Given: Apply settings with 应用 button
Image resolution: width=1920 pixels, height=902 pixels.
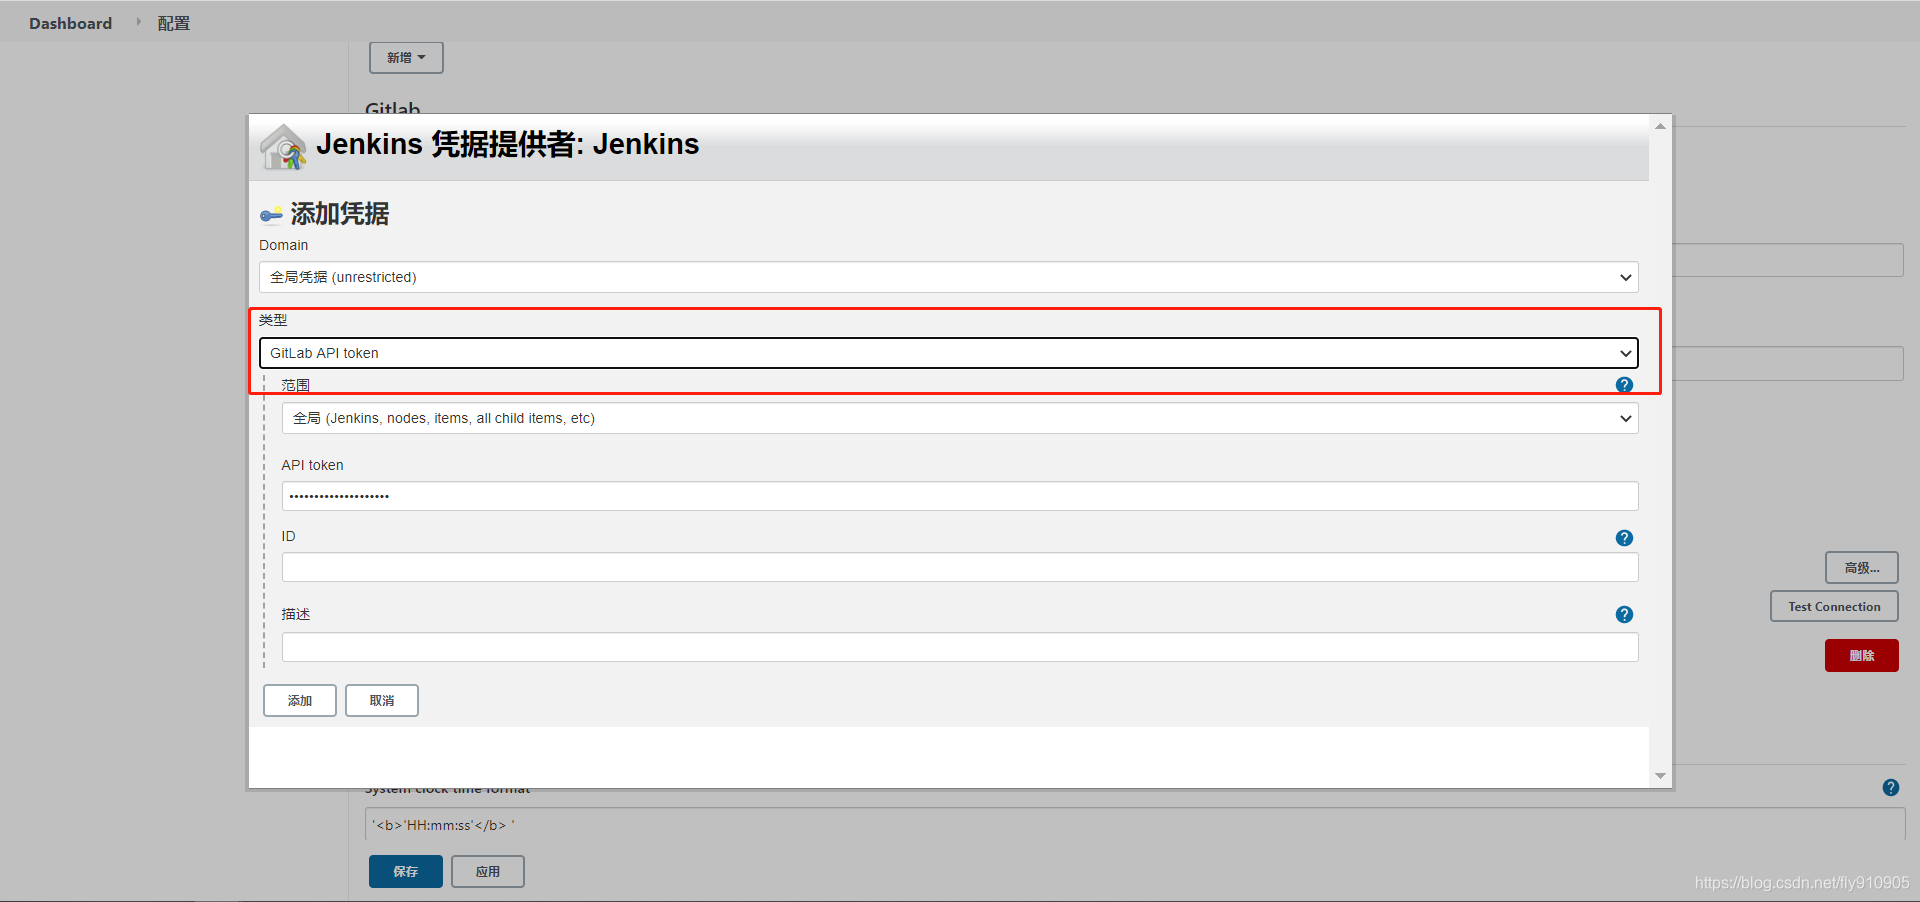Looking at the screenshot, I should (x=488, y=871).
